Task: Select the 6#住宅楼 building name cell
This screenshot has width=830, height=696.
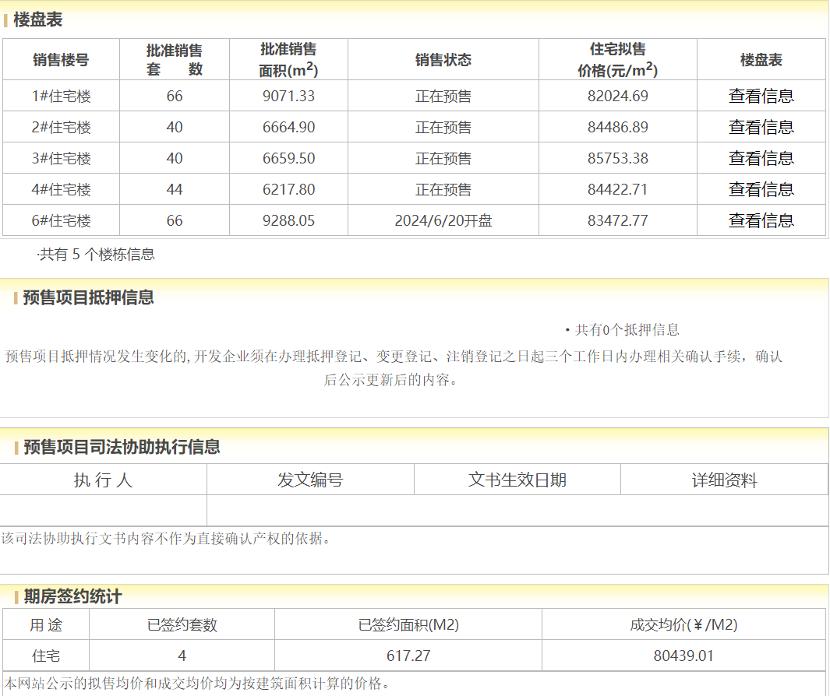Action: (x=61, y=220)
